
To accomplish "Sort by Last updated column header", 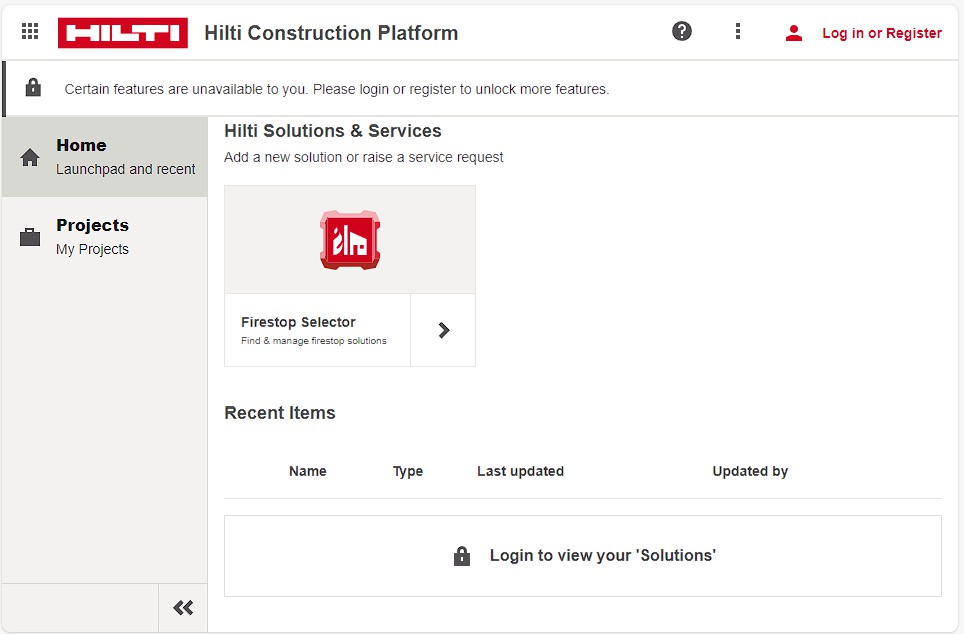I will pyautogui.click(x=520, y=471).
